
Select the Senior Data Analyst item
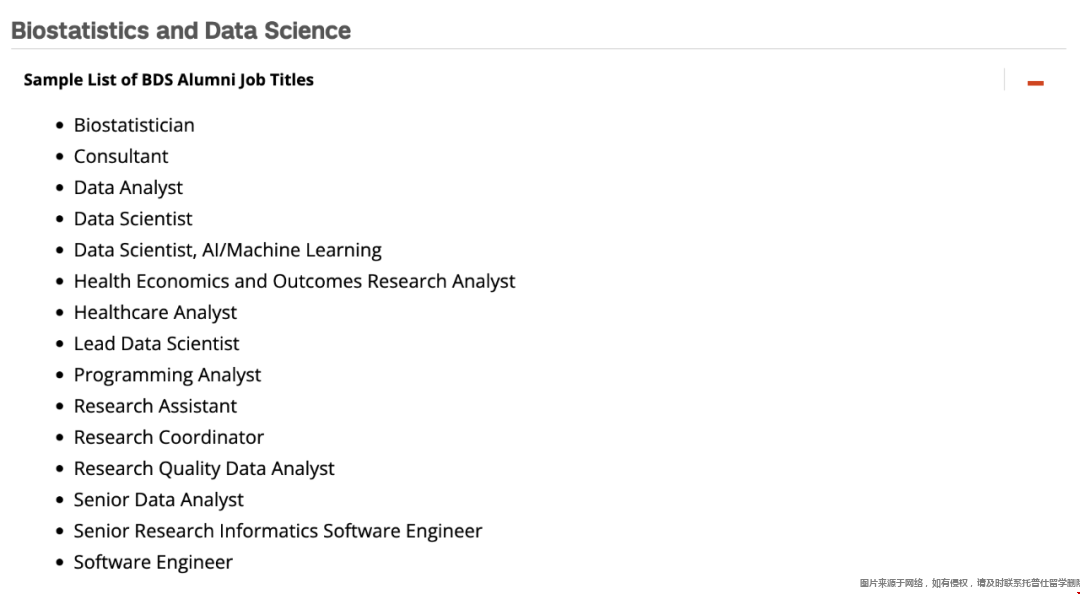(x=158, y=499)
